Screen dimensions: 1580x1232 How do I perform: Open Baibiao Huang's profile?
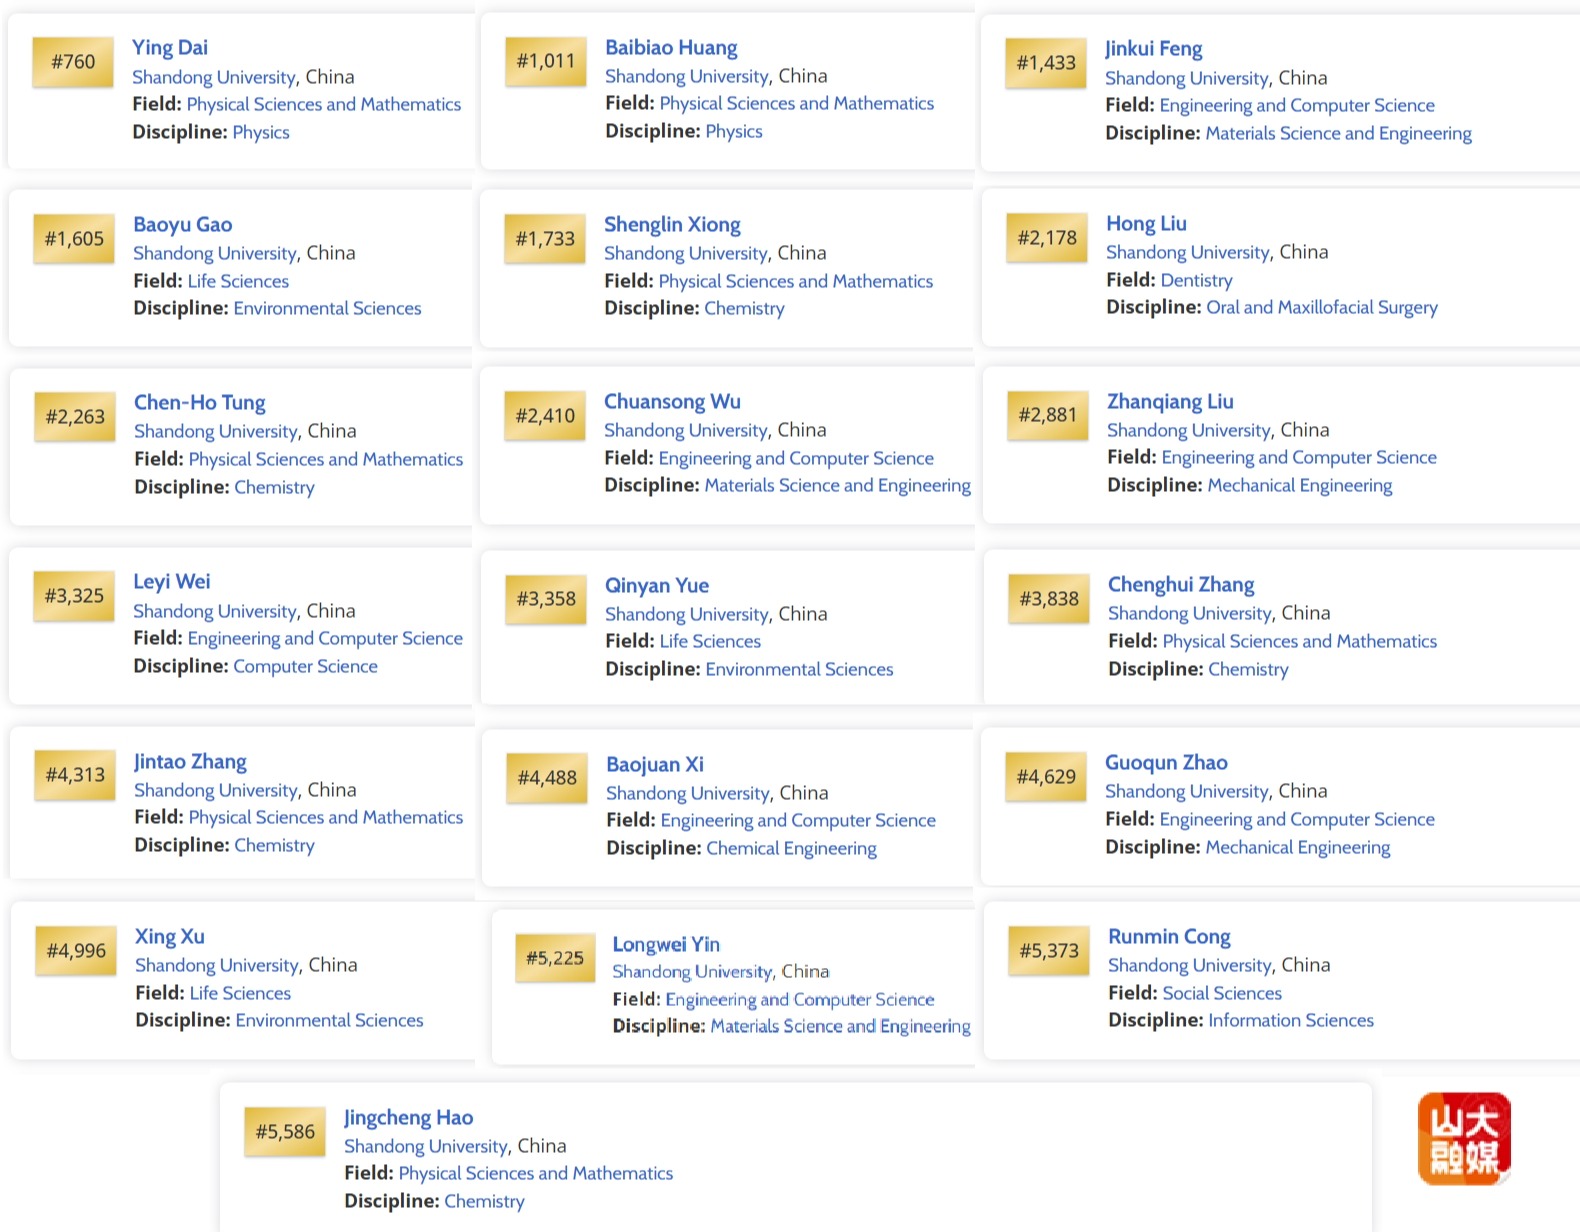point(671,47)
